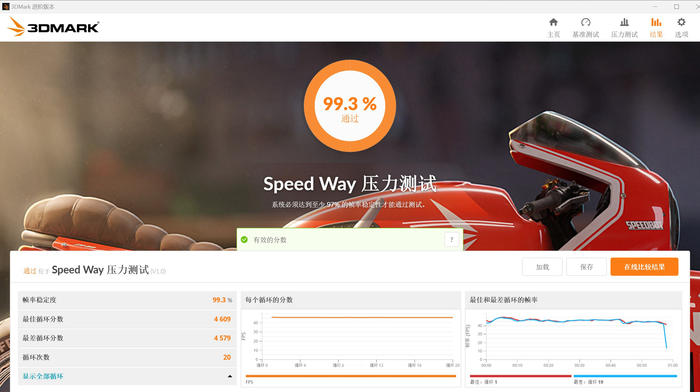Click the orange 在线比较结果 button
The height and width of the screenshot is (392, 700).
(644, 267)
